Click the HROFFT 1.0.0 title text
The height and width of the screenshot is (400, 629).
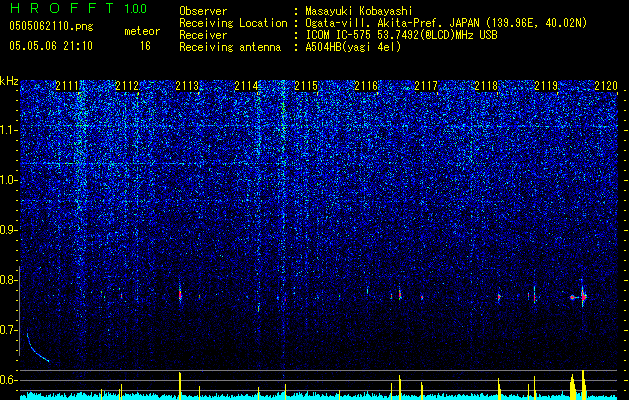click(78, 8)
